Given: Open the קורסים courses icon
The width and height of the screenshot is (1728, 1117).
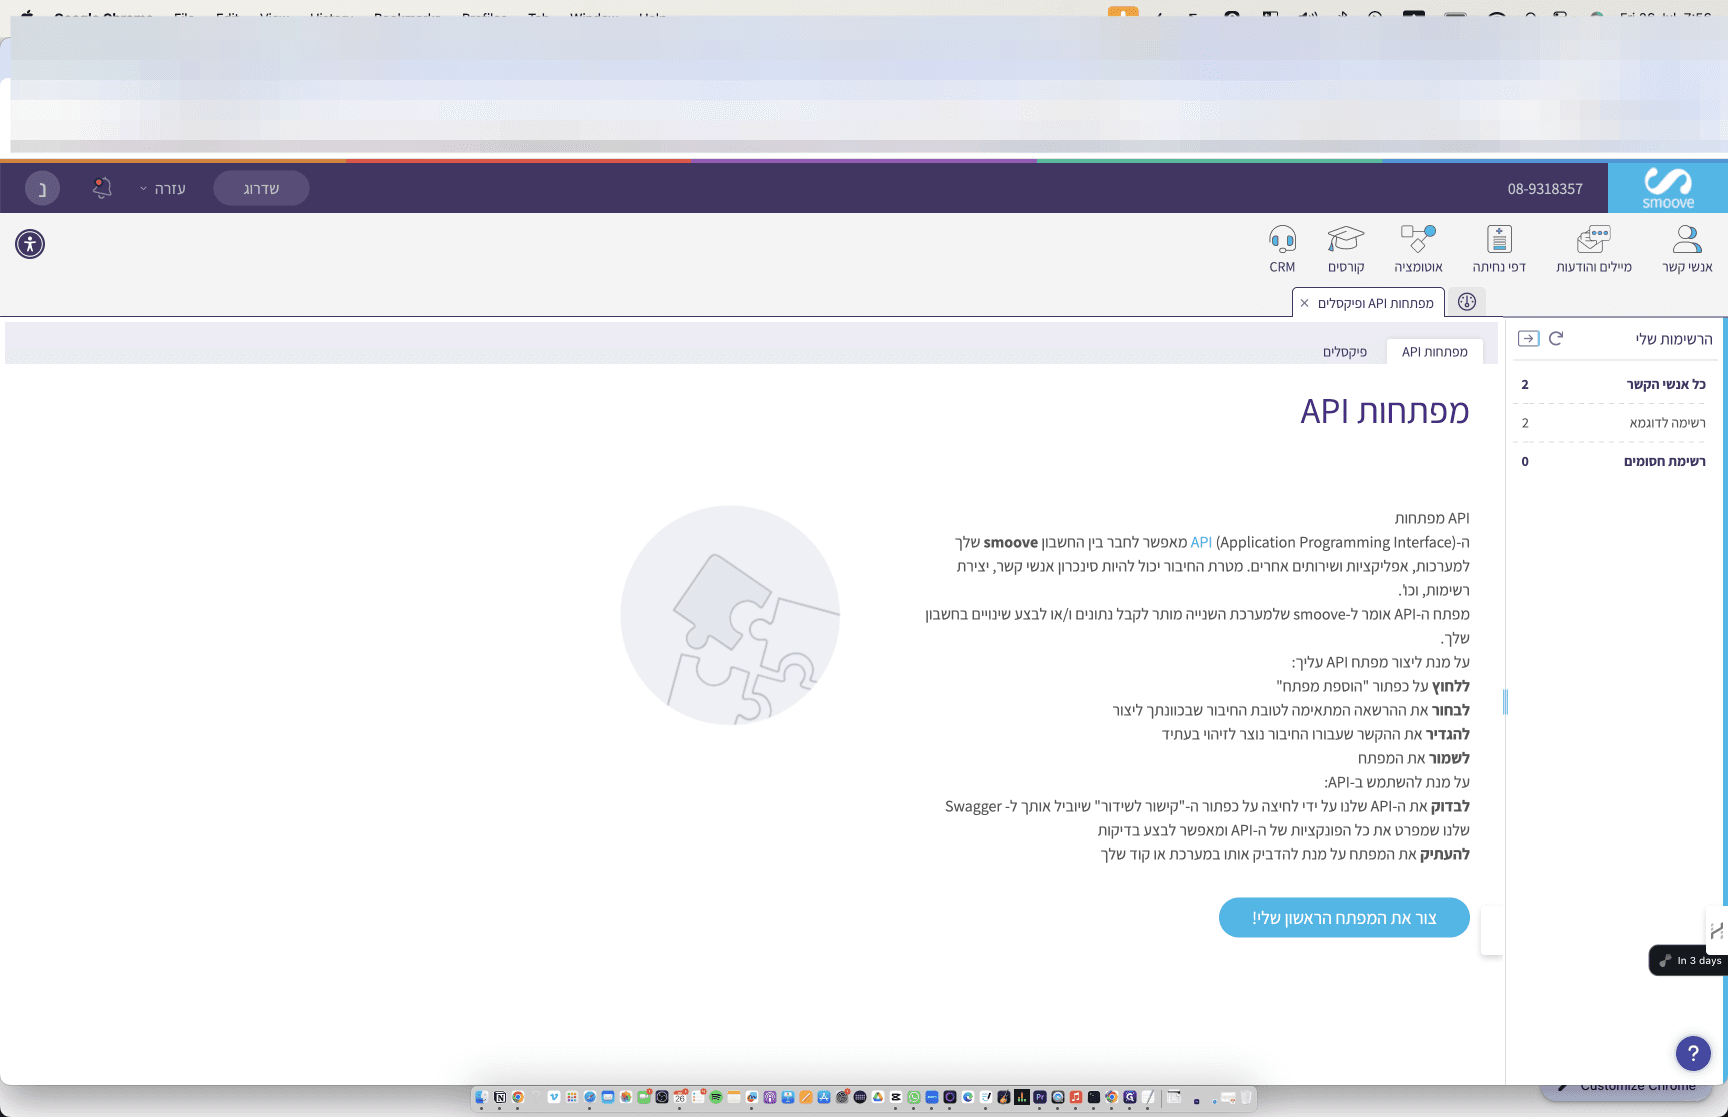Looking at the screenshot, I should [1346, 248].
